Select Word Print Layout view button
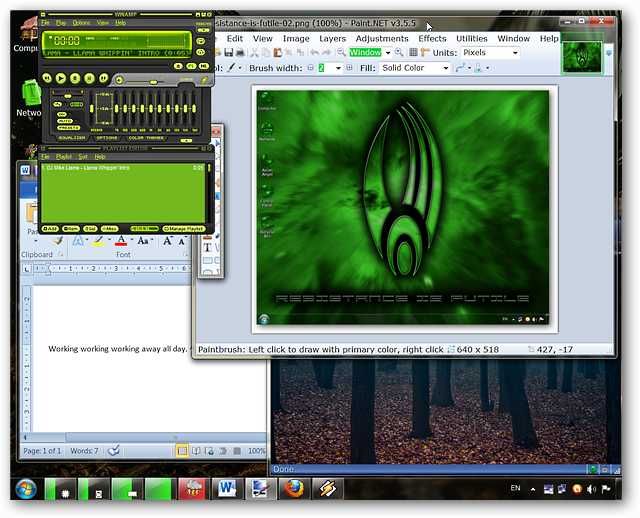The height and width of the screenshot is (518, 640). [182, 451]
